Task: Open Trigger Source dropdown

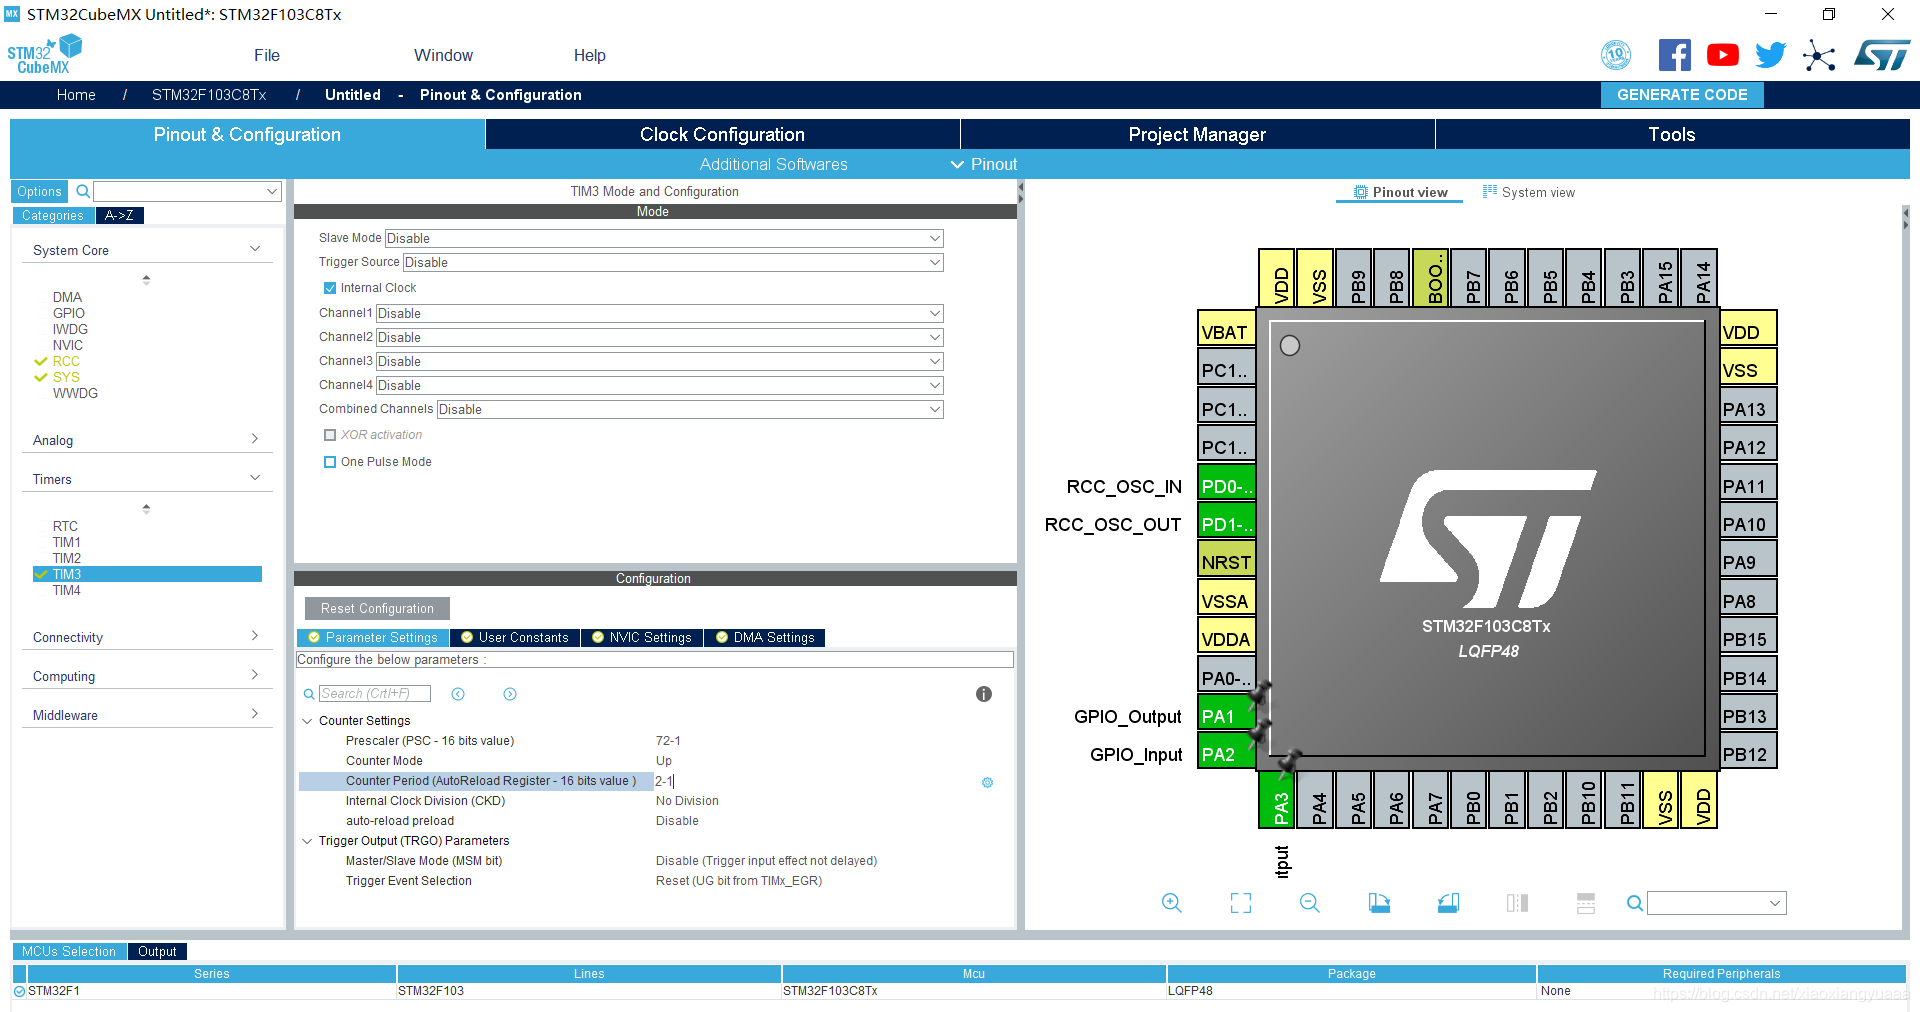Action: tap(673, 262)
